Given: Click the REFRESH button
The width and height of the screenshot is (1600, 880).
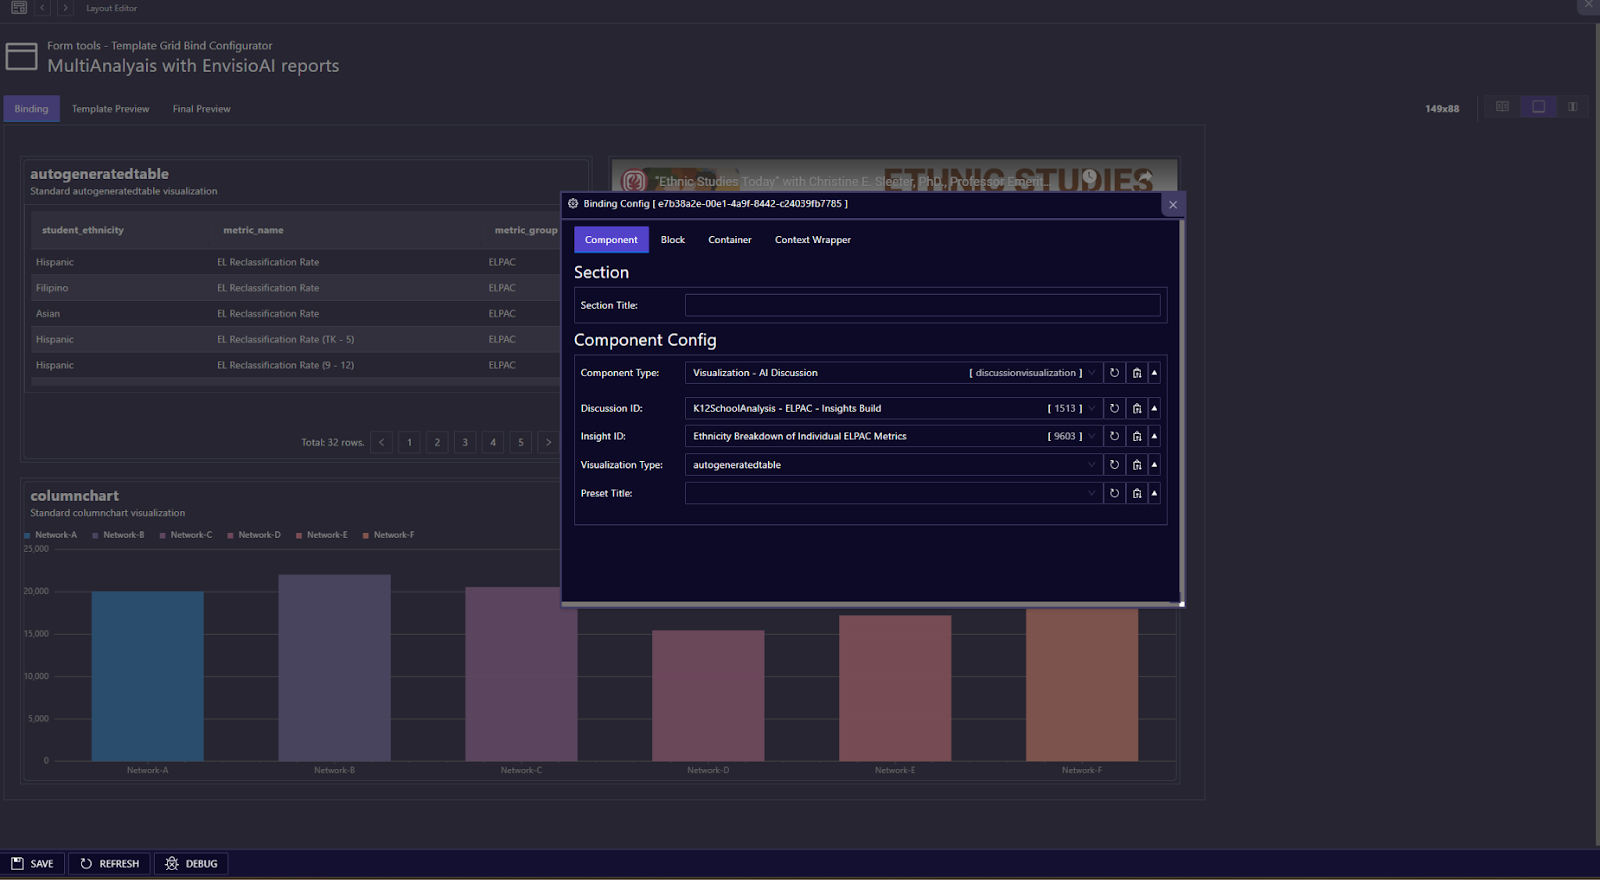Looking at the screenshot, I should click(x=109, y=863).
